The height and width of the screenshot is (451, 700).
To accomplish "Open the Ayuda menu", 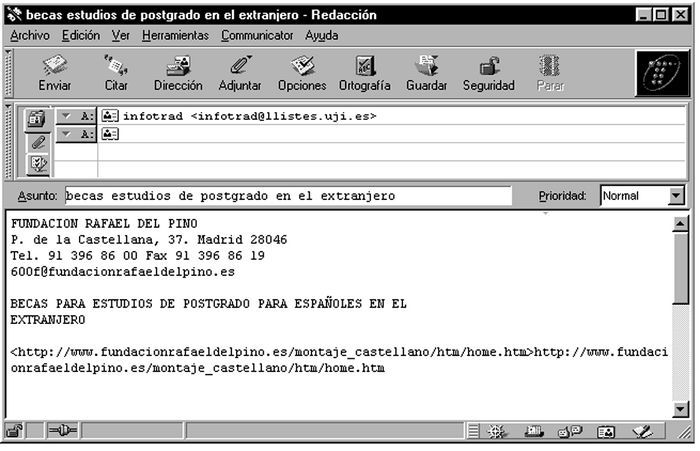I will point(321,35).
